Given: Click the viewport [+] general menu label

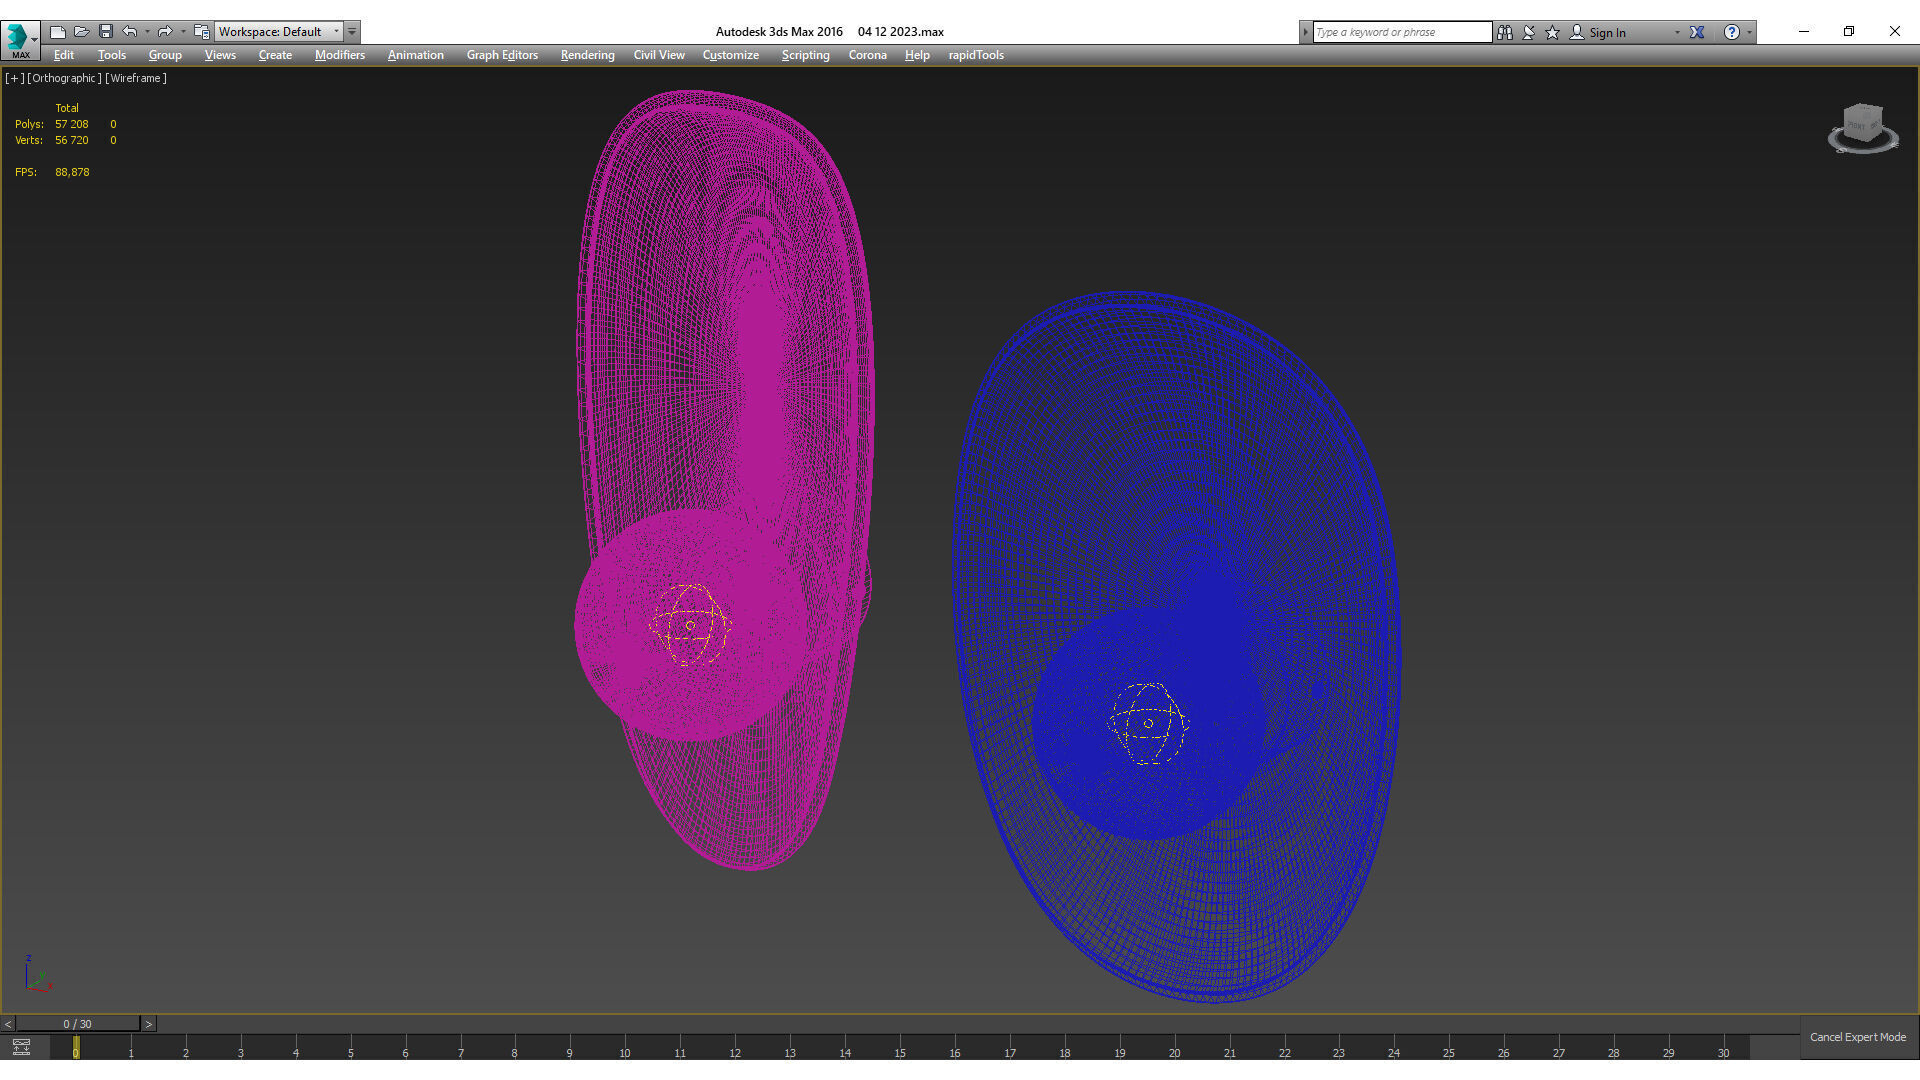Looking at the screenshot, I should 14,78.
